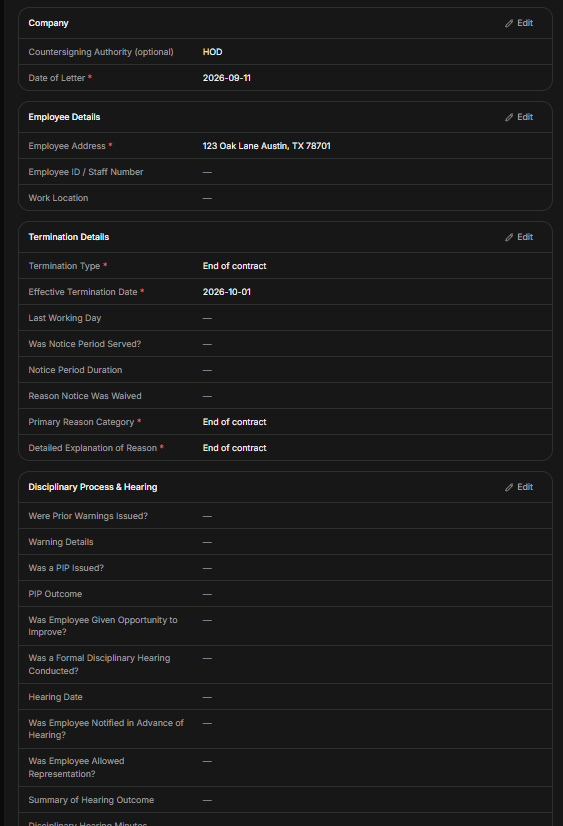This screenshot has height=826, width=563.
Task: Click Was Employee Given Opportunity to Improve? label
Action: 103,626
